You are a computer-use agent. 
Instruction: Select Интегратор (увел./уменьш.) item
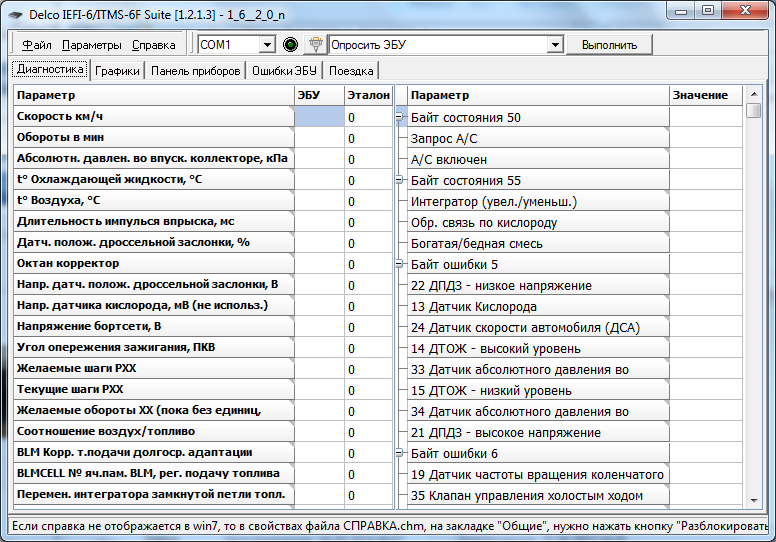click(x=538, y=201)
